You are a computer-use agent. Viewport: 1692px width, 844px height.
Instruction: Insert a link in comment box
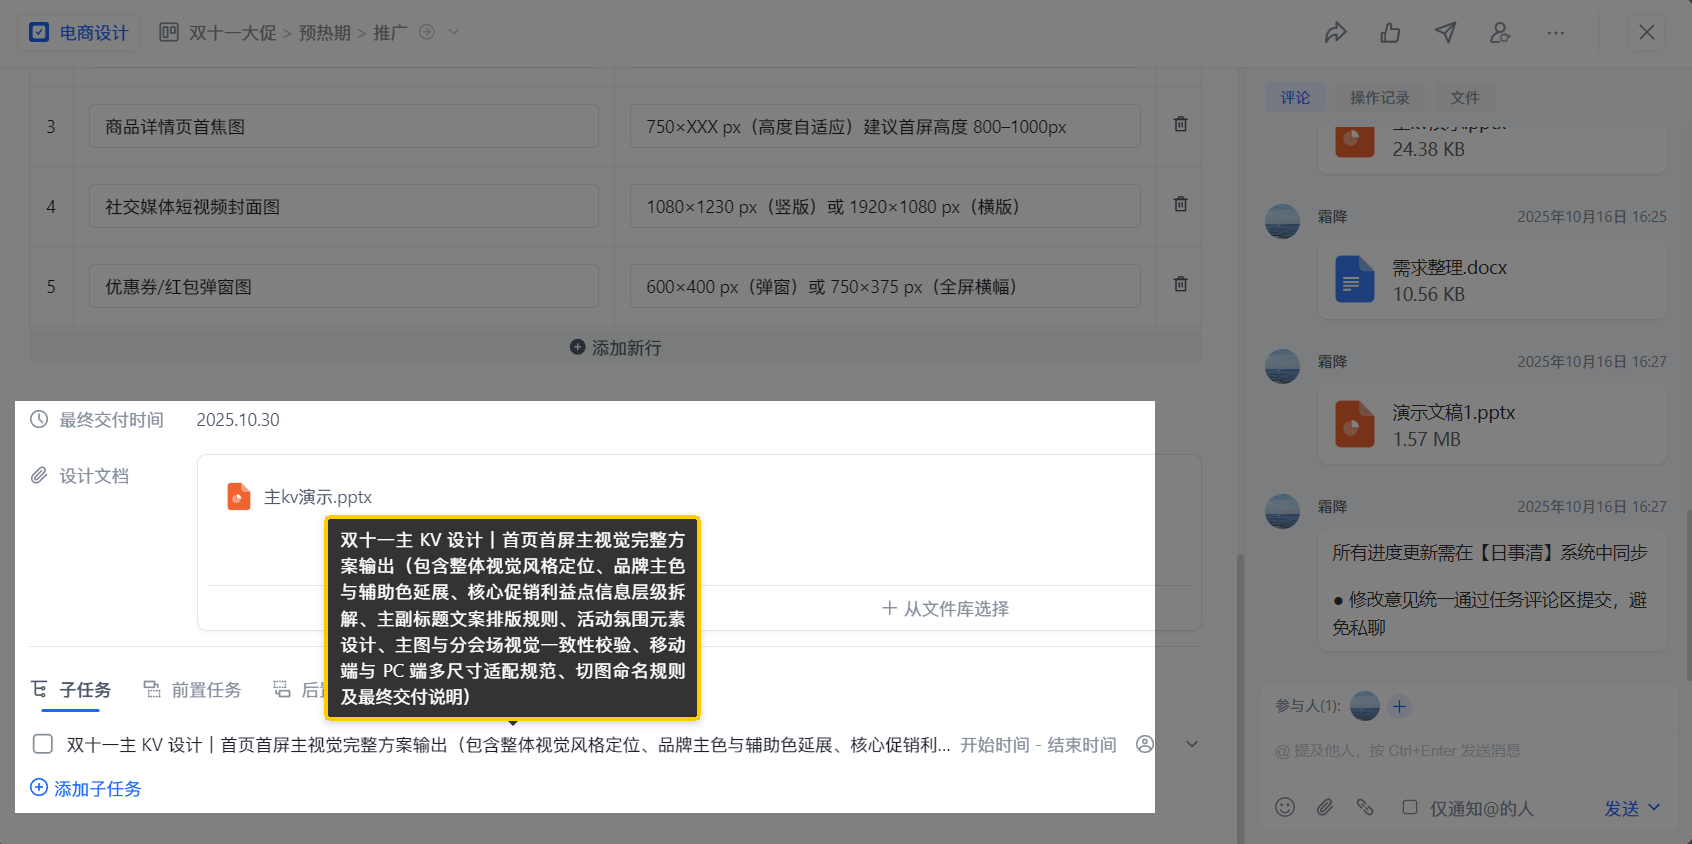[x=1365, y=807]
